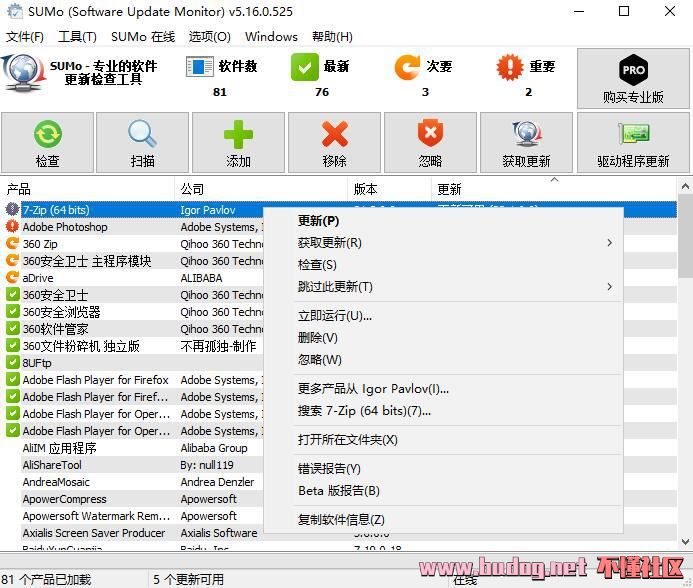Click the 软件数 list icon
This screenshot has height=588, width=693.
[x=200, y=67]
